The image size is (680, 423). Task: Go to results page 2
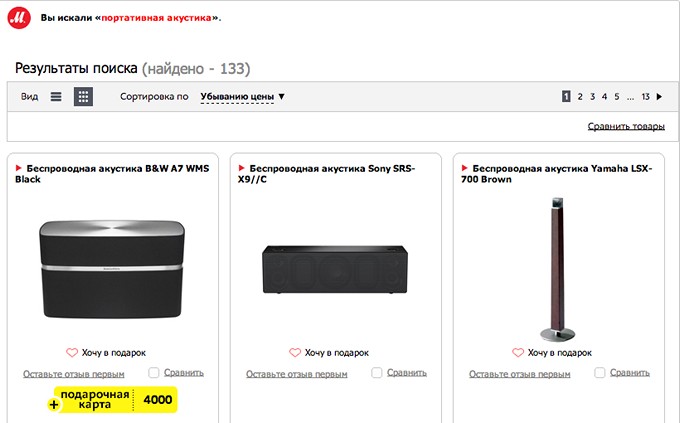click(580, 97)
